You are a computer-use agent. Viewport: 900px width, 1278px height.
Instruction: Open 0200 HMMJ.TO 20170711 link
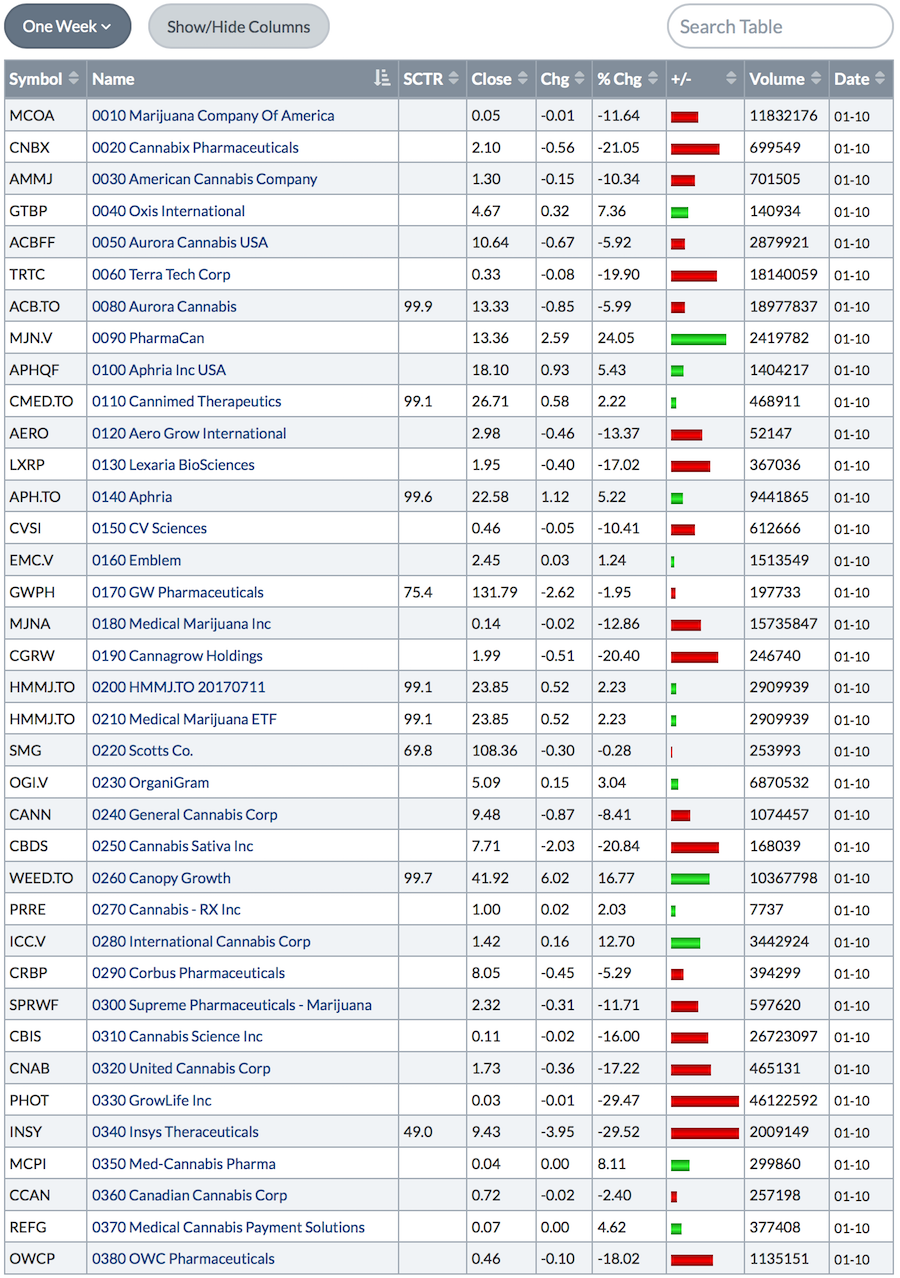[x=179, y=687]
